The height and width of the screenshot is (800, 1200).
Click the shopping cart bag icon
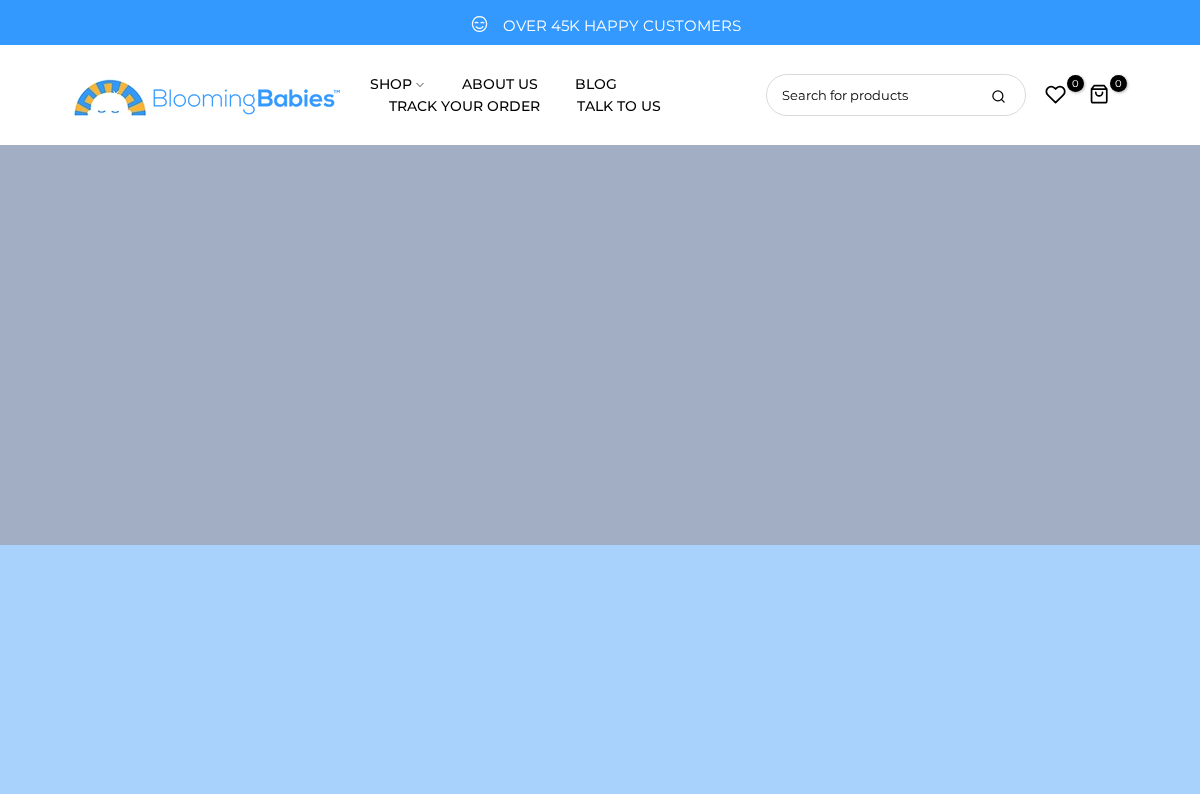click(1099, 94)
